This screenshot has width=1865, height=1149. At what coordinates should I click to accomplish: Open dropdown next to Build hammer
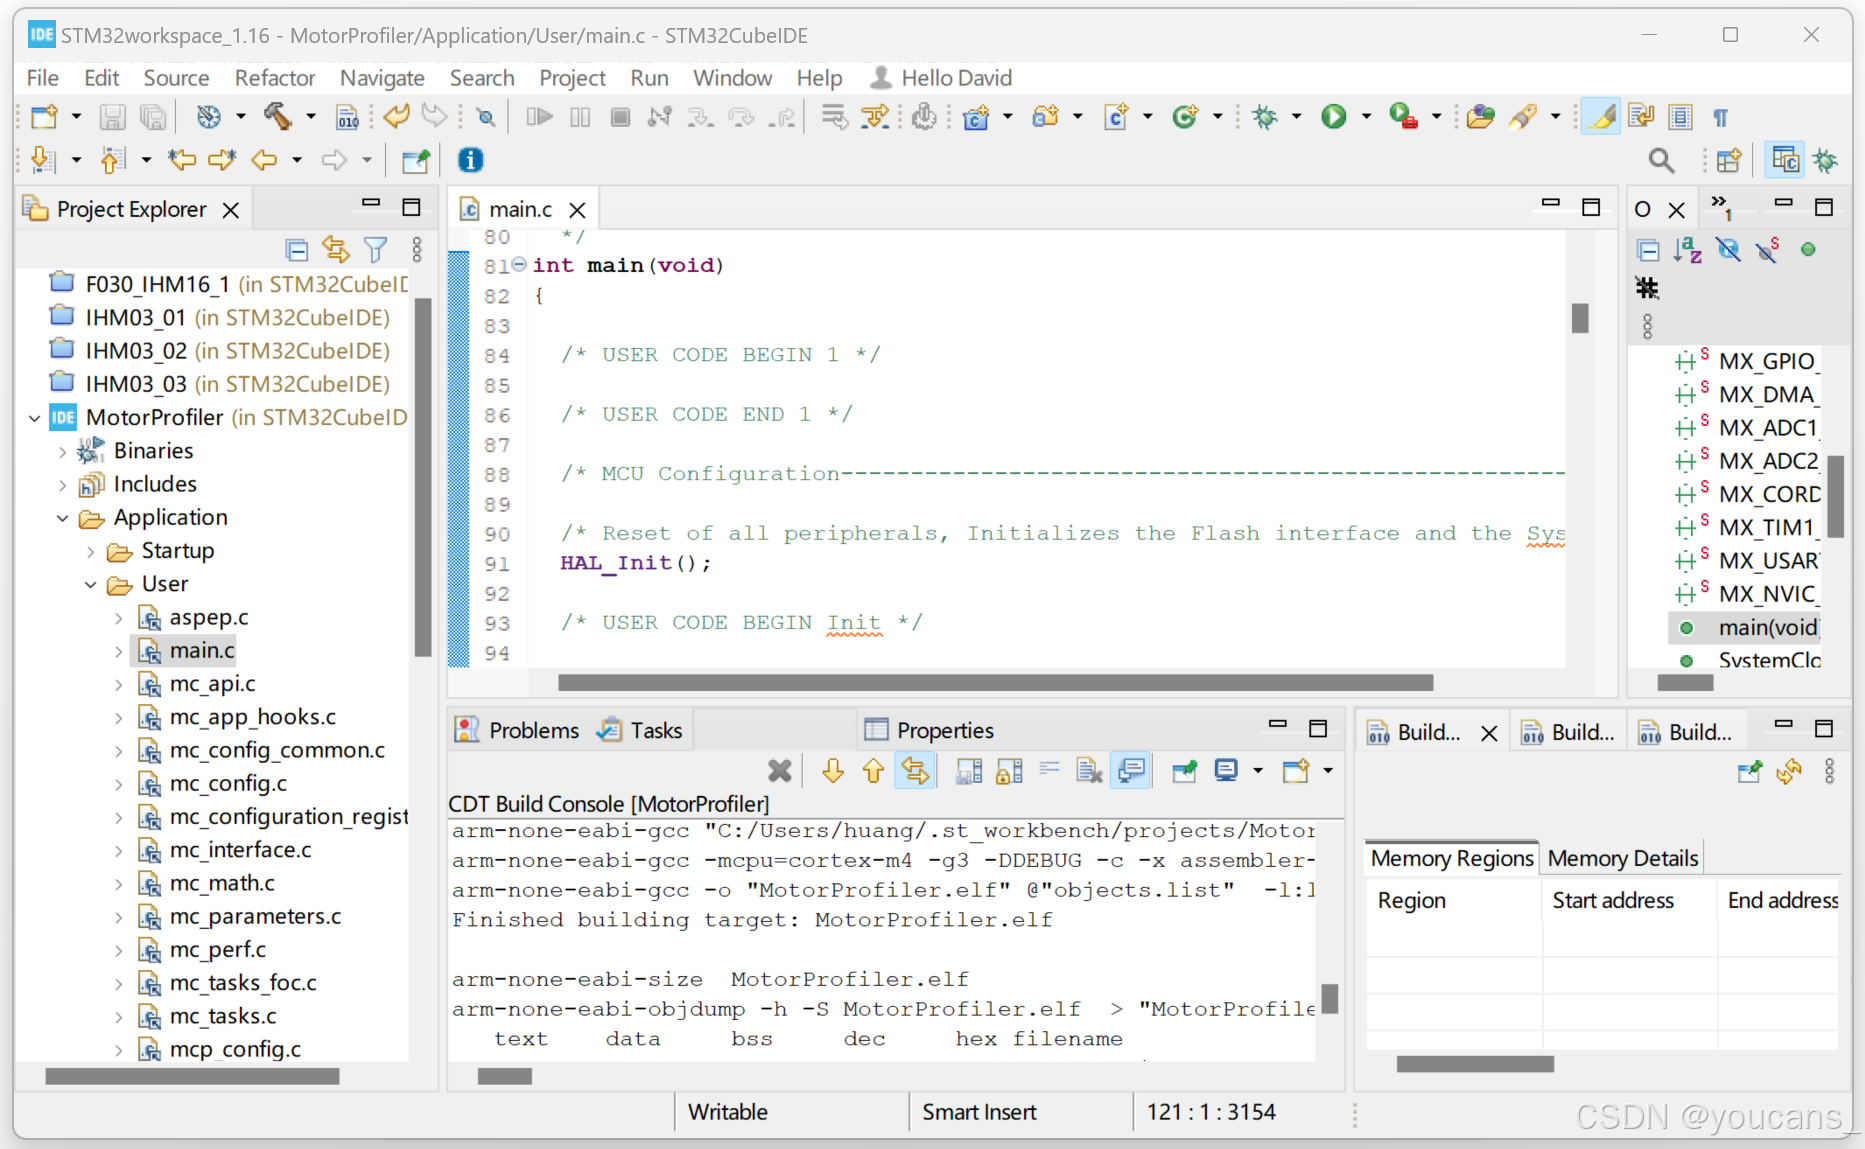(x=311, y=117)
